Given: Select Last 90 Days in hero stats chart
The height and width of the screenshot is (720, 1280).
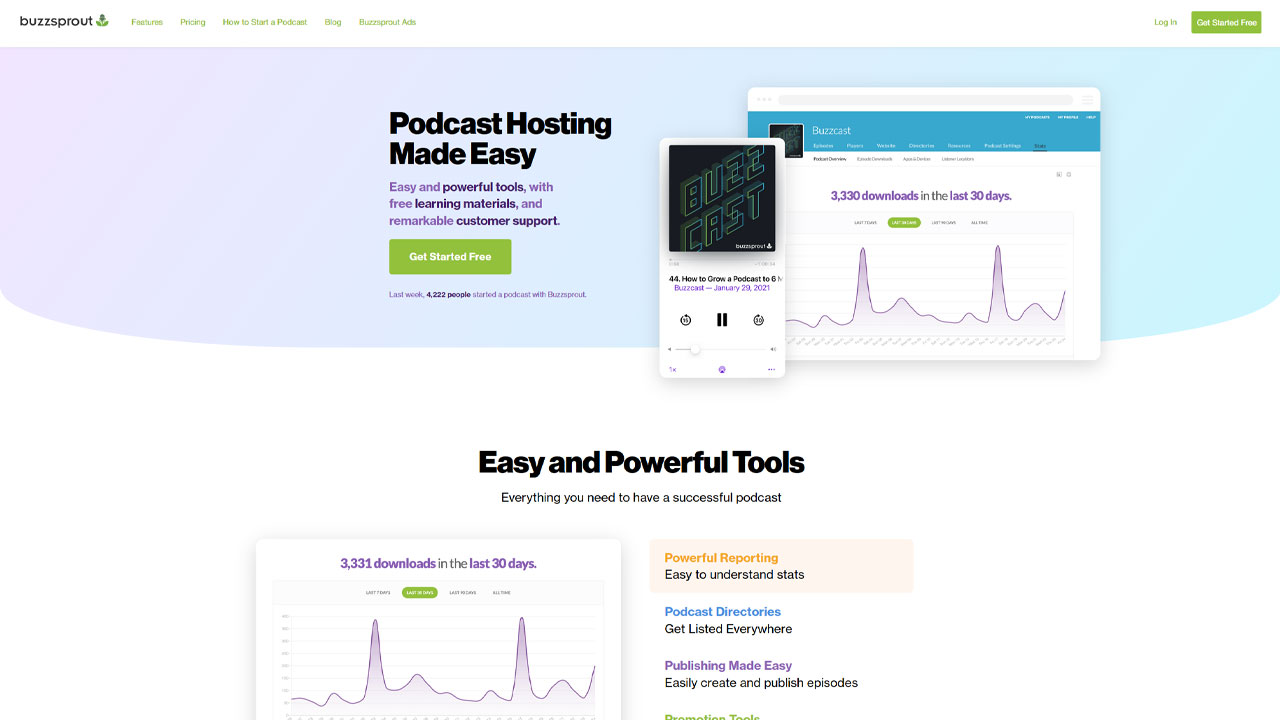Looking at the screenshot, I should 944,223.
